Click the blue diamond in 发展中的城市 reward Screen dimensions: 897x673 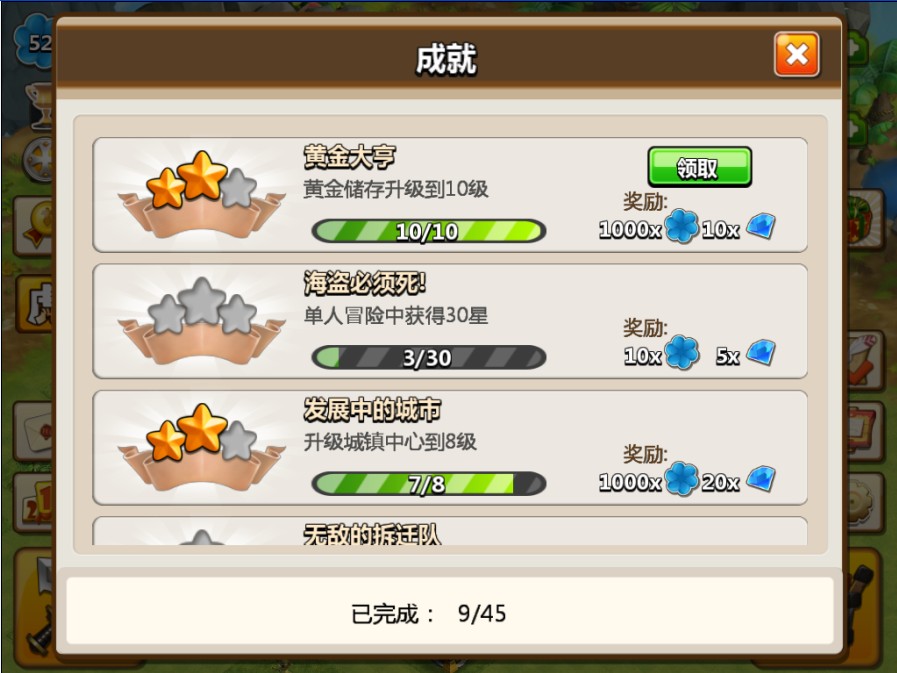pos(761,479)
